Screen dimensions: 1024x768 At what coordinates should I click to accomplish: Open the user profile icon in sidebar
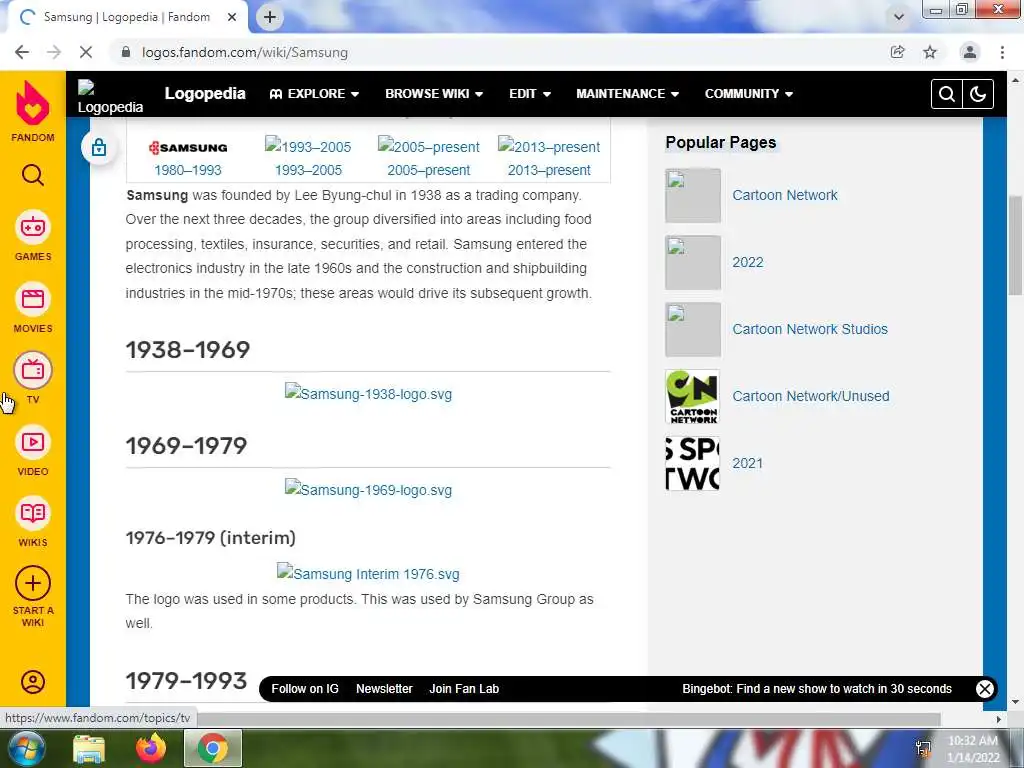pyautogui.click(x=33, y=682)
